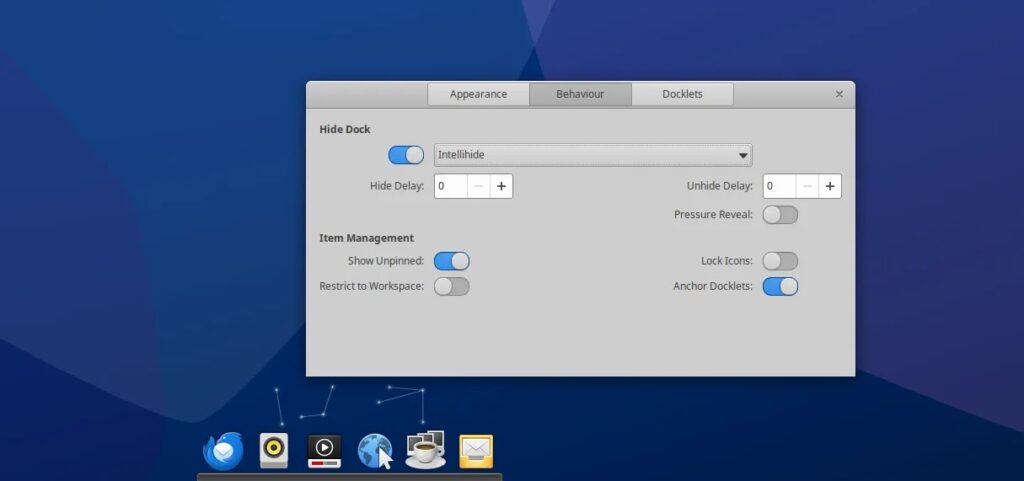Close the dock preferences window

839,94
